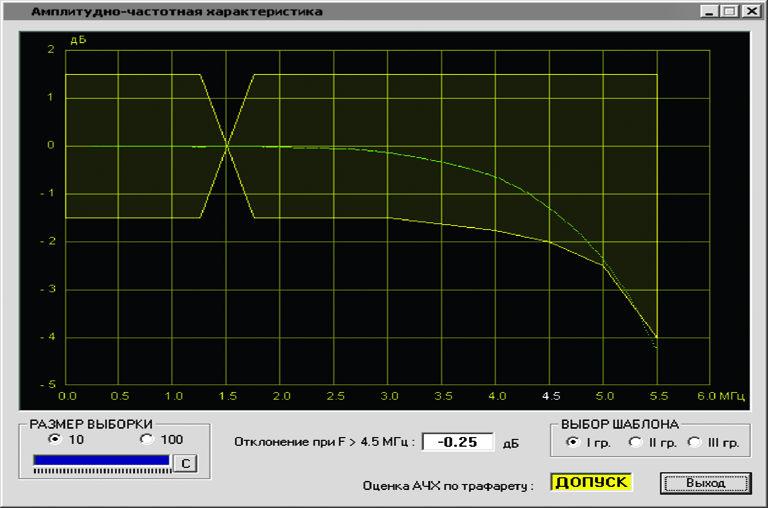
Task: Minimize the АЧХ window
Action: [x=709, y=11]
